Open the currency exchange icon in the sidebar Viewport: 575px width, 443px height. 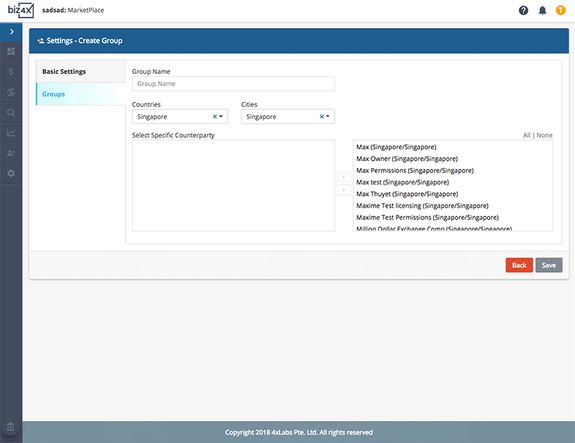coord(11,92)
